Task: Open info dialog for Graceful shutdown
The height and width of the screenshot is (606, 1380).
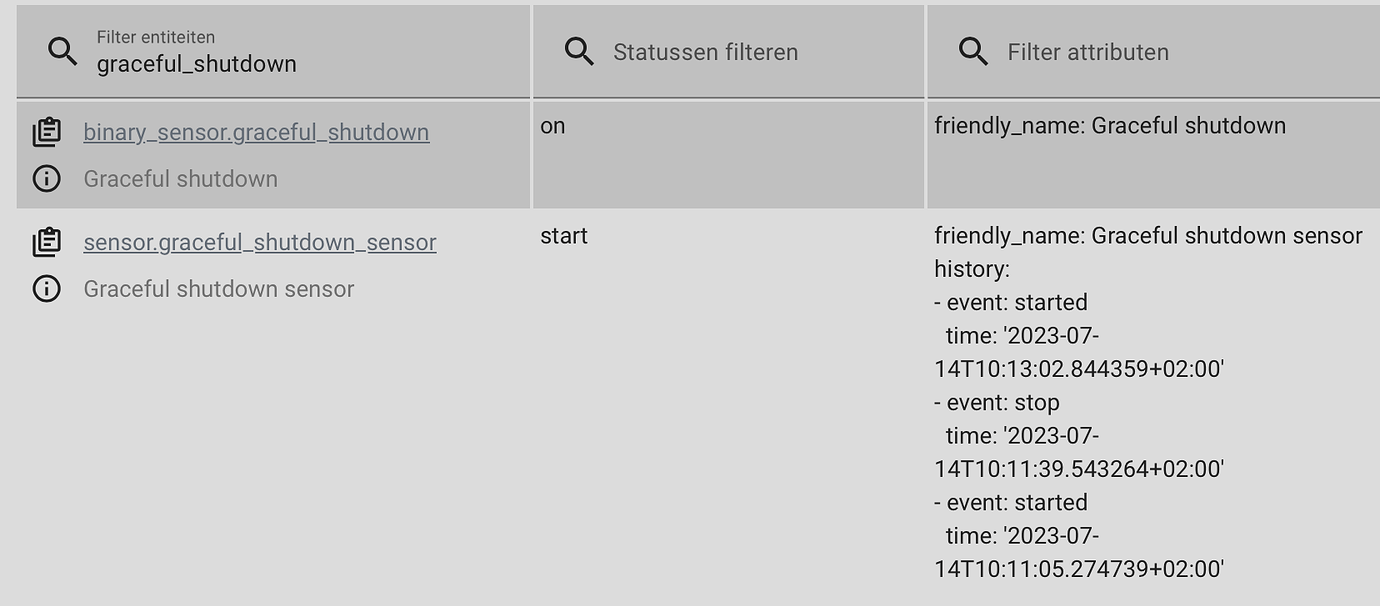Action: [47, 178]
